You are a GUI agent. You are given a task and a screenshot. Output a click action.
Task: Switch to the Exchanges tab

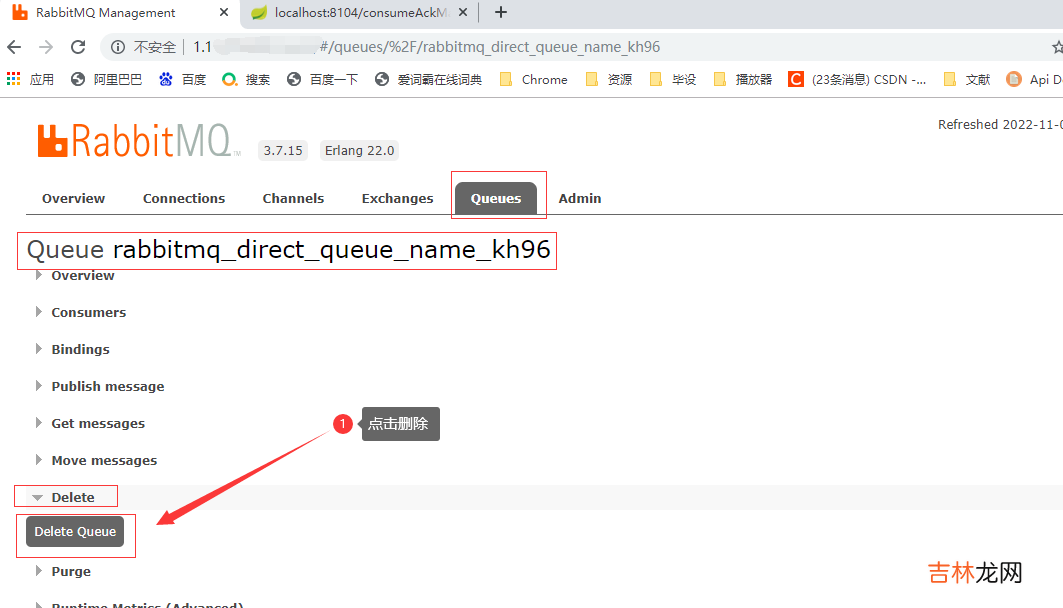pos(397,198)
